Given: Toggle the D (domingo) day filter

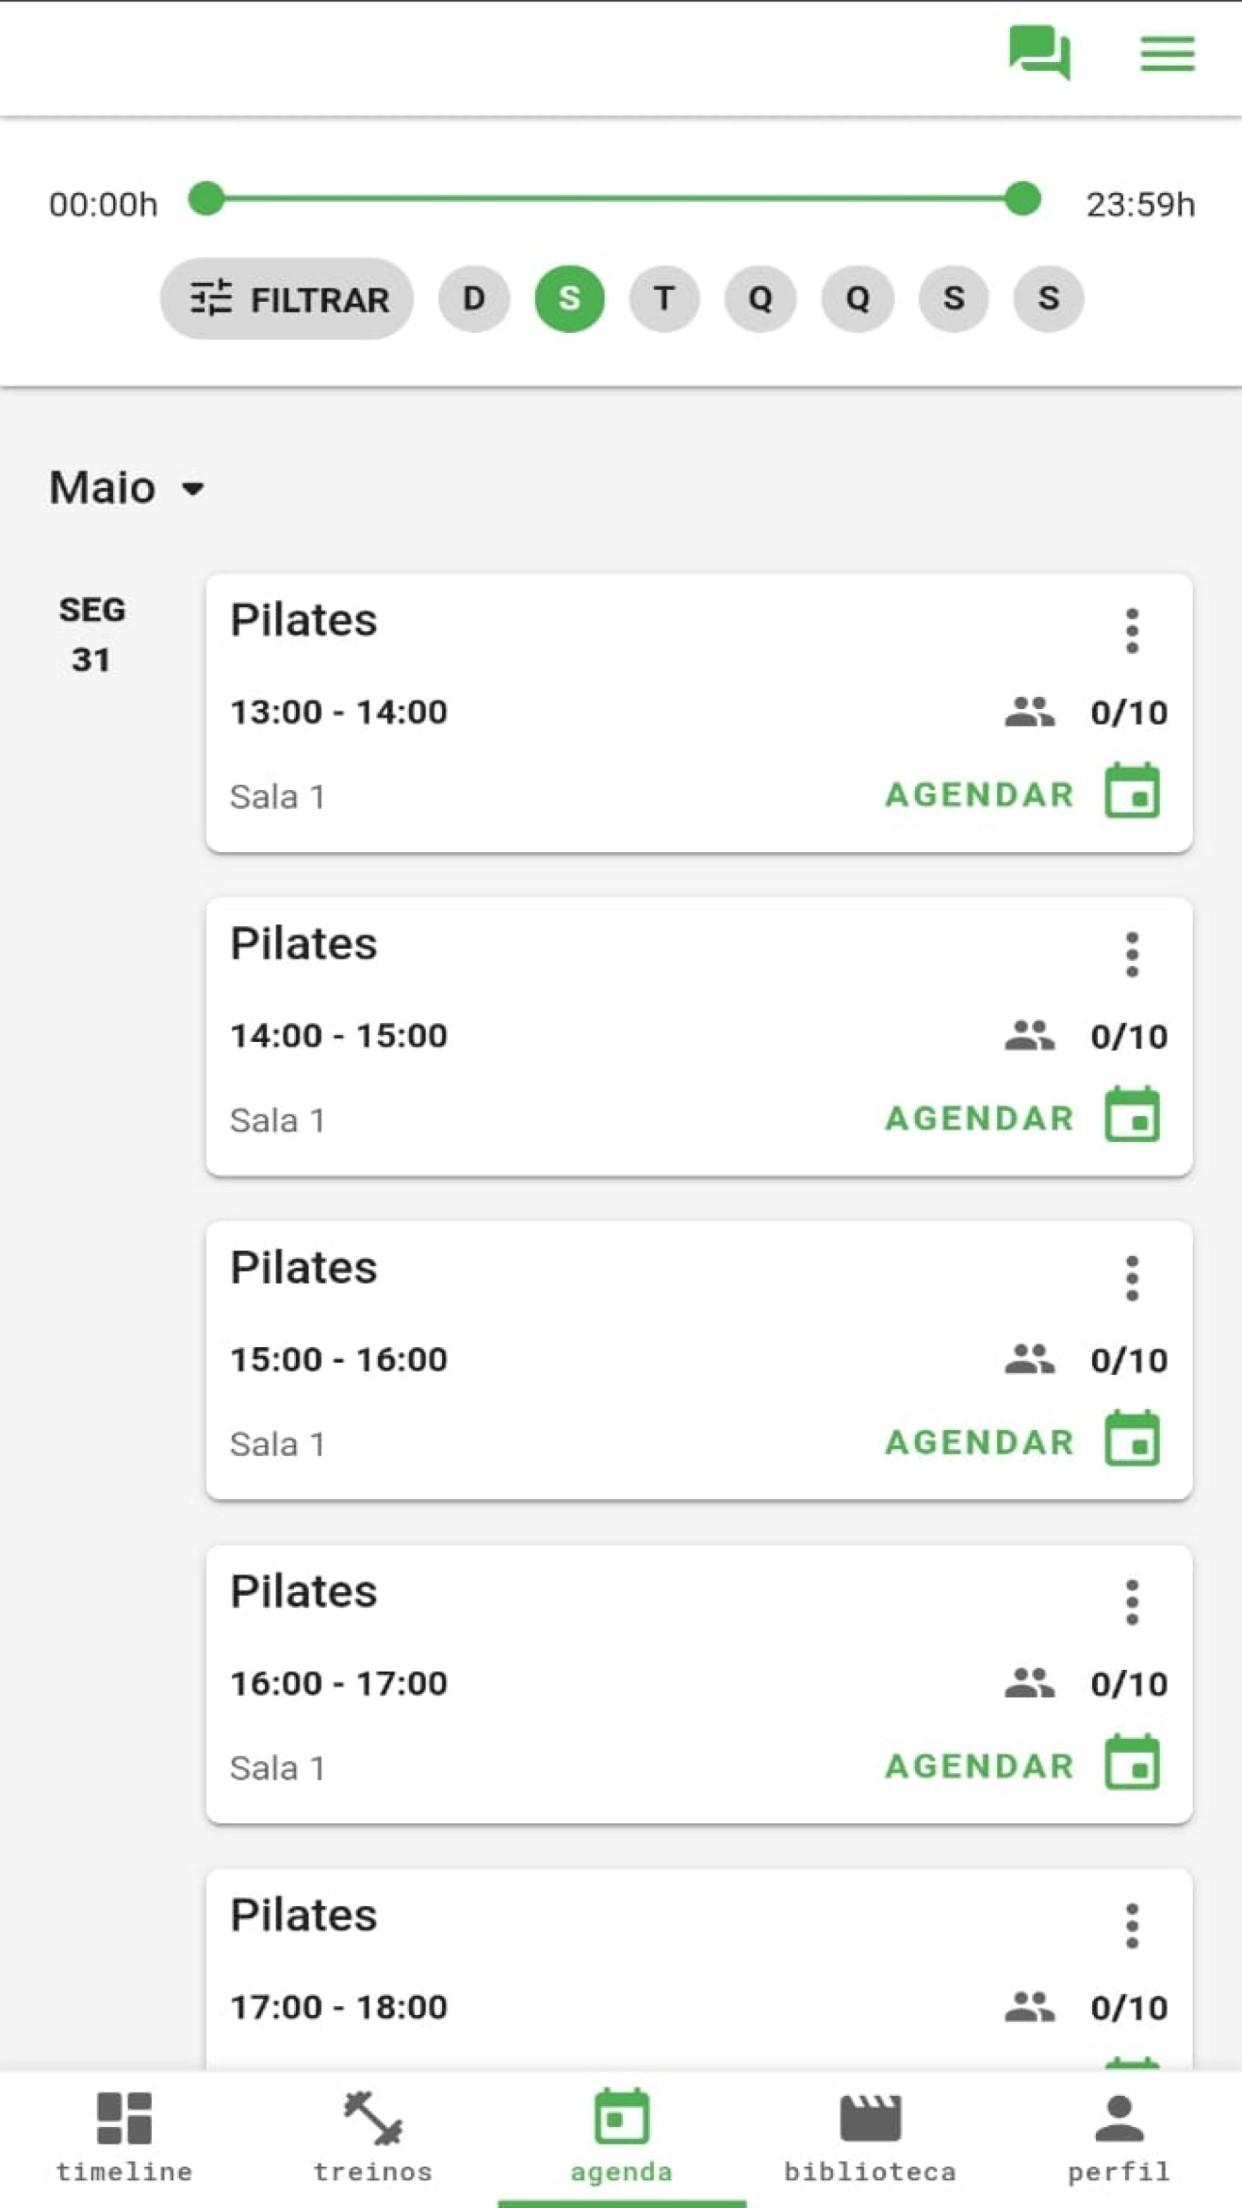Looking at the screenshot, I should point(474,298).
